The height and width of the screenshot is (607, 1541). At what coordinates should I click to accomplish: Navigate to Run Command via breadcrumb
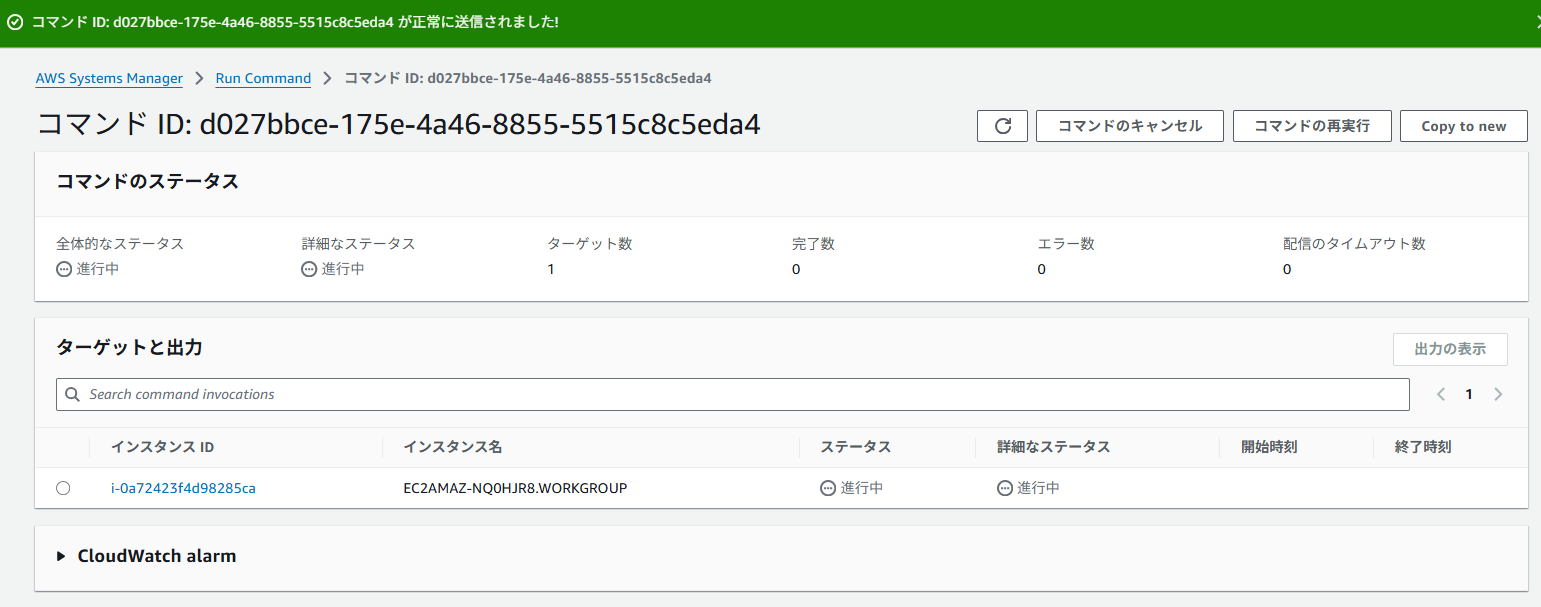tap(263, 77)
